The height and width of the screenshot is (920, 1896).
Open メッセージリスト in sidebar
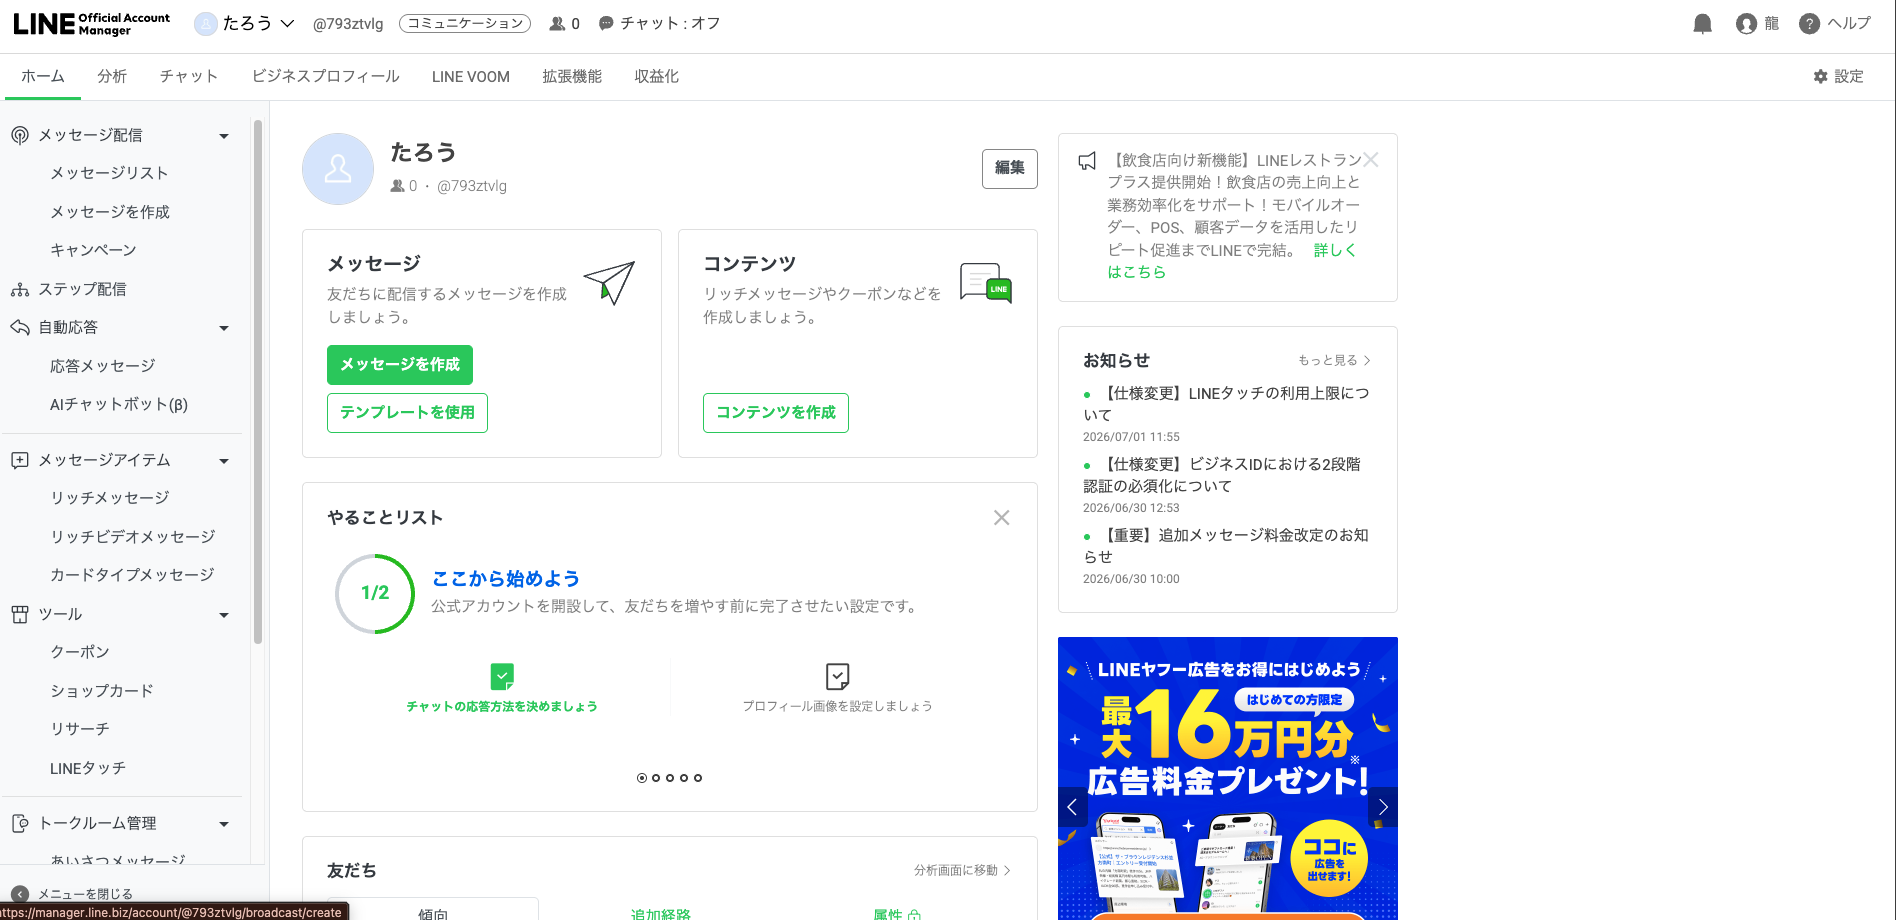click(x=109, y=174)
